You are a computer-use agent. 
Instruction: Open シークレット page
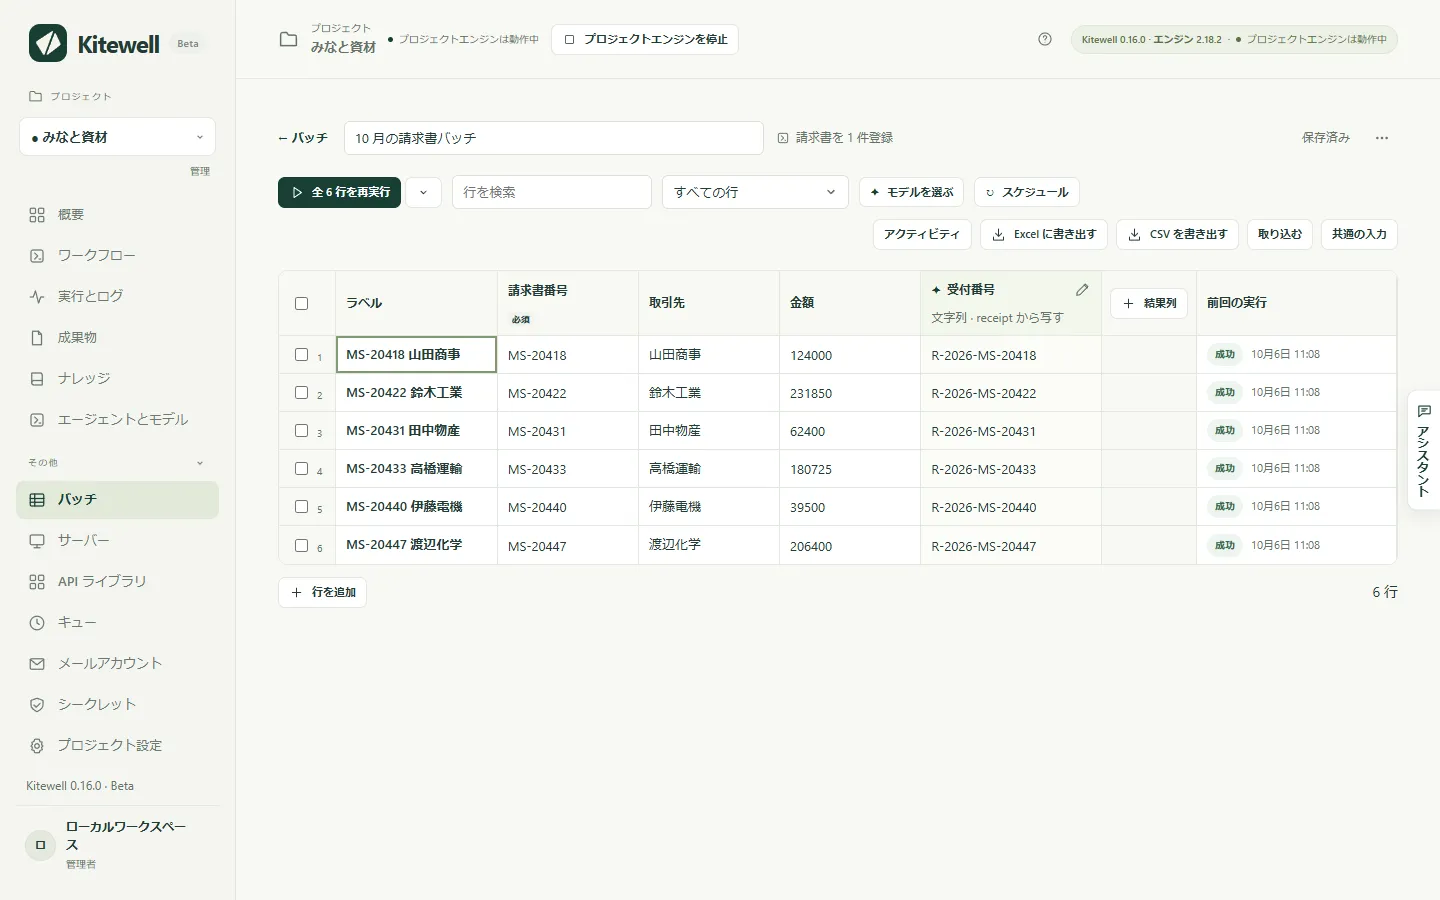(x=117, y=705)
